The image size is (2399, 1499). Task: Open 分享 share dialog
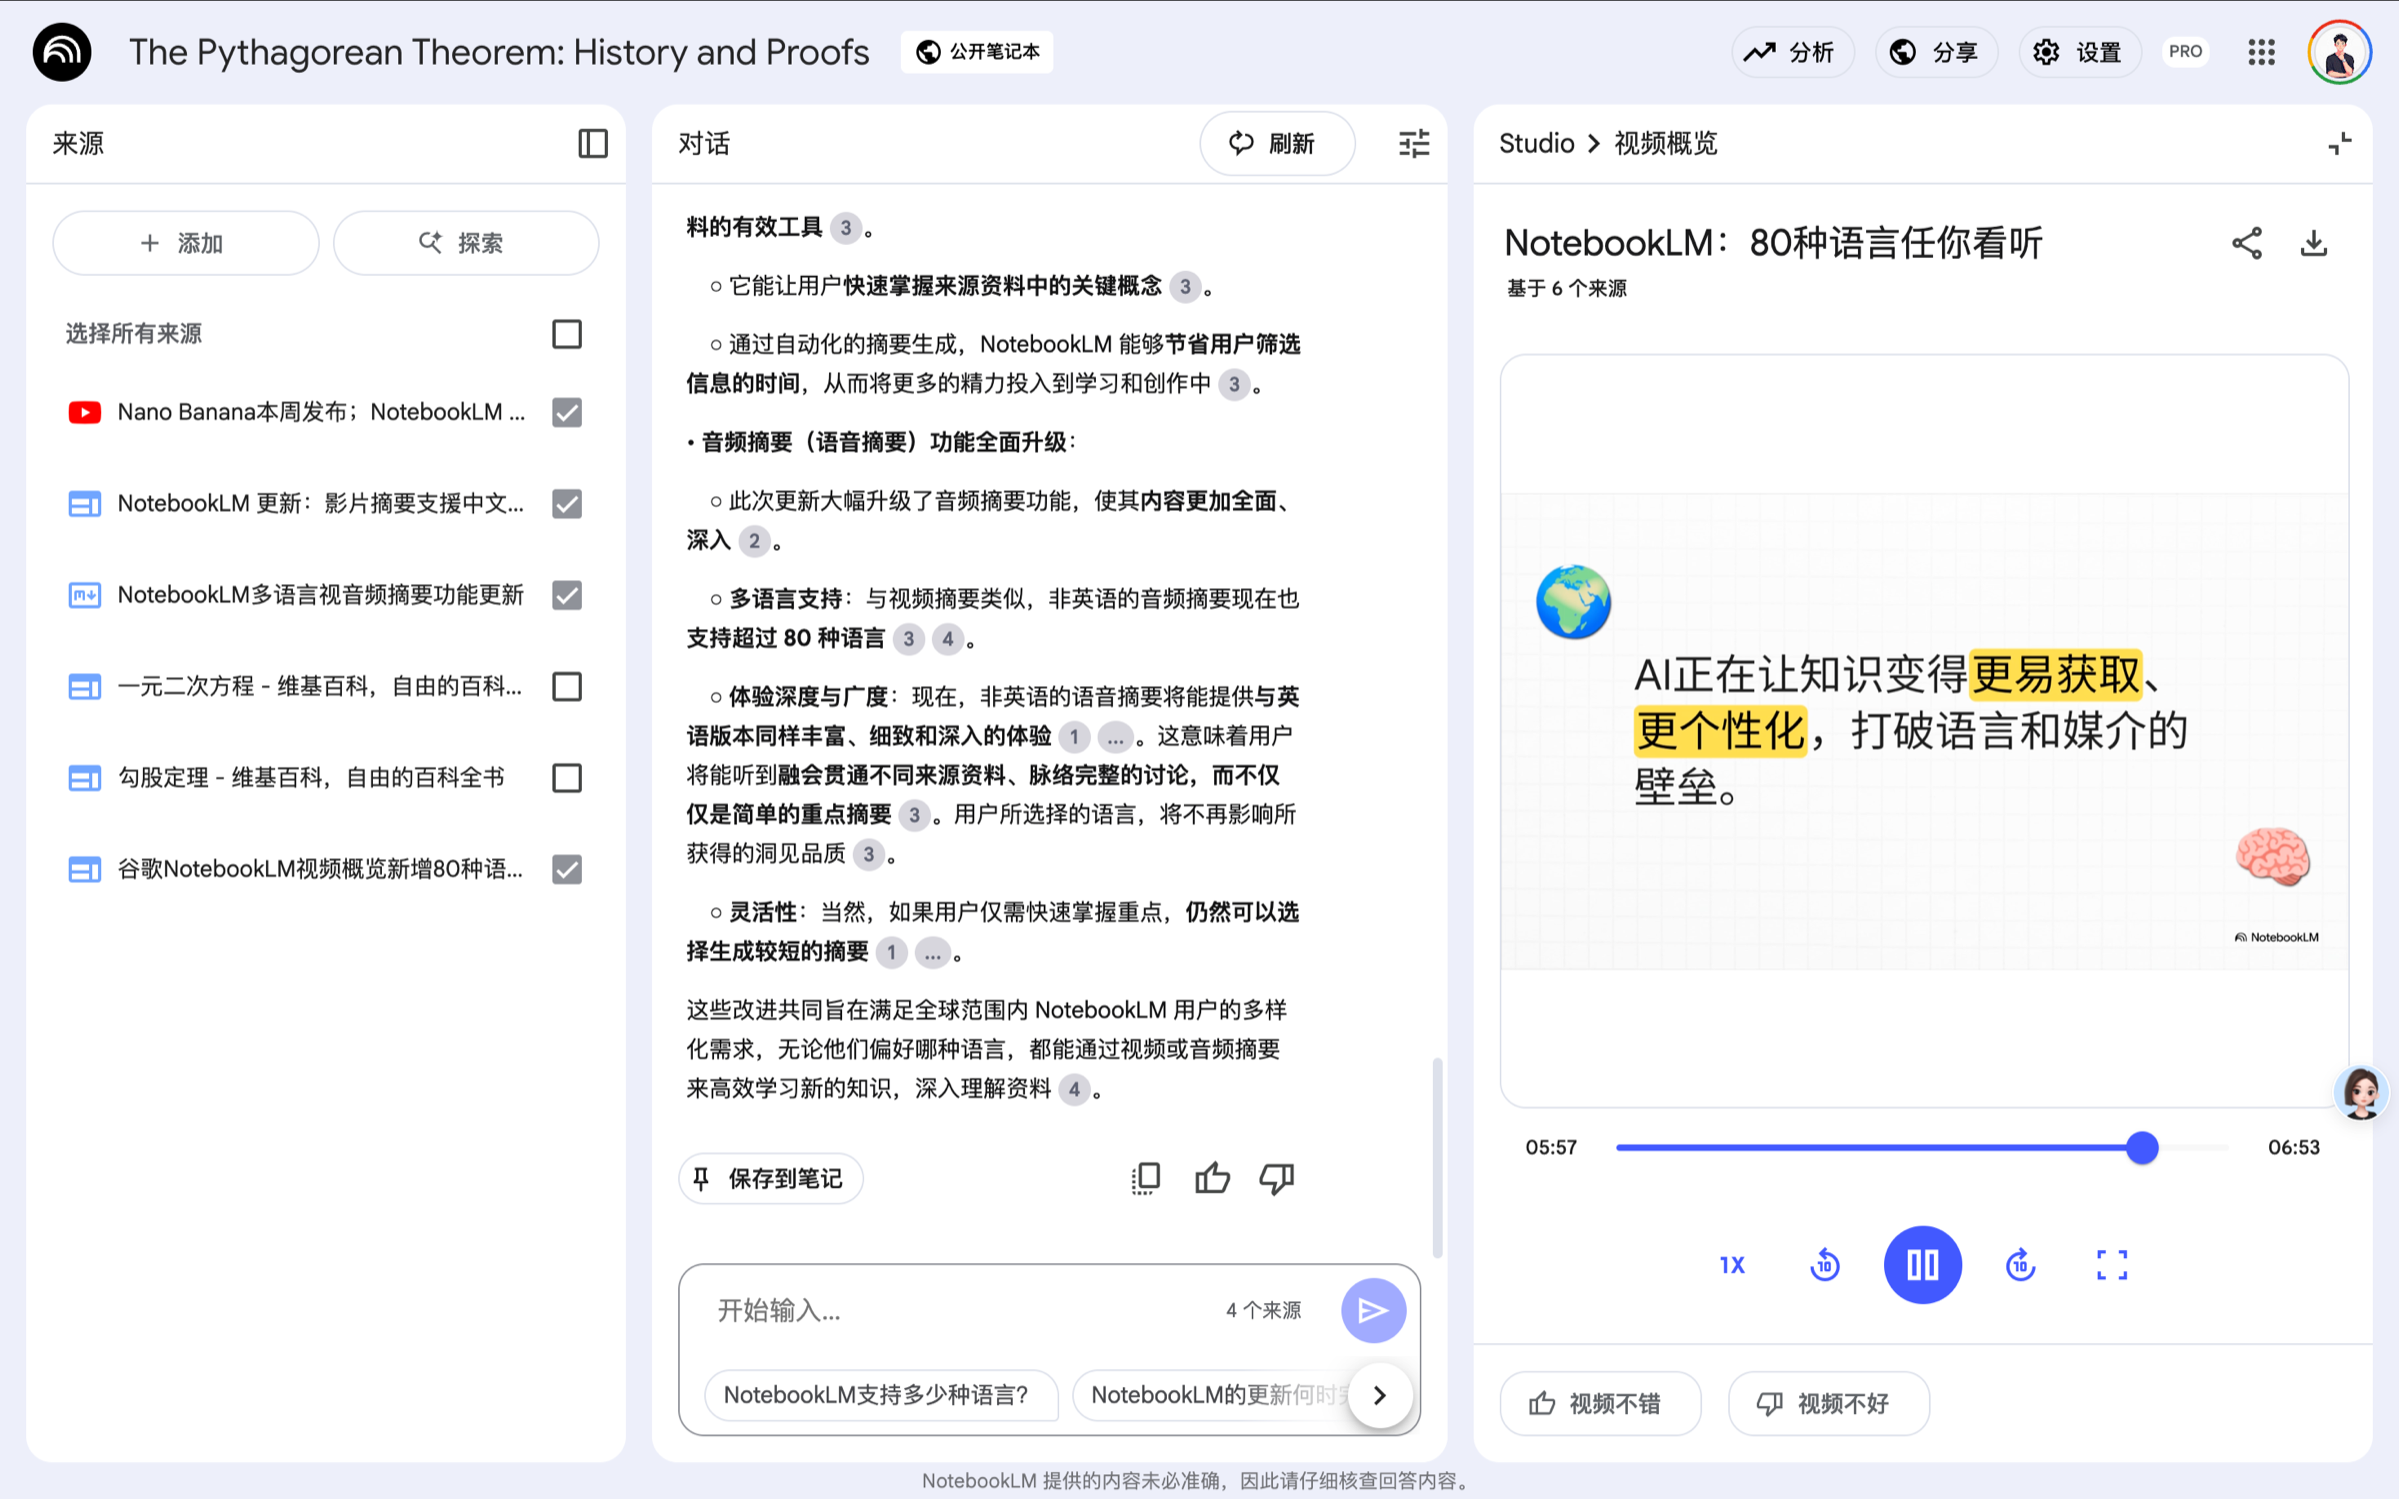[1936, 52]
